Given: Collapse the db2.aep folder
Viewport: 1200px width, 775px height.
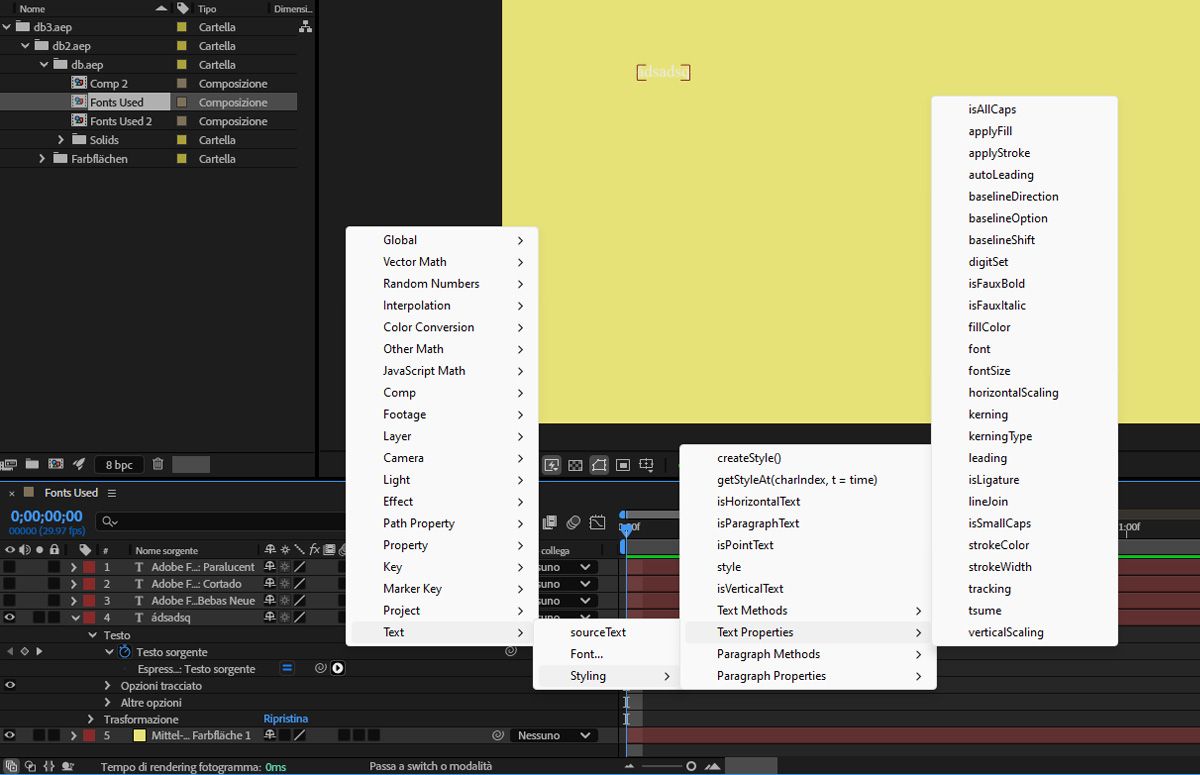Looking at the screenshot, I should 26,46.
